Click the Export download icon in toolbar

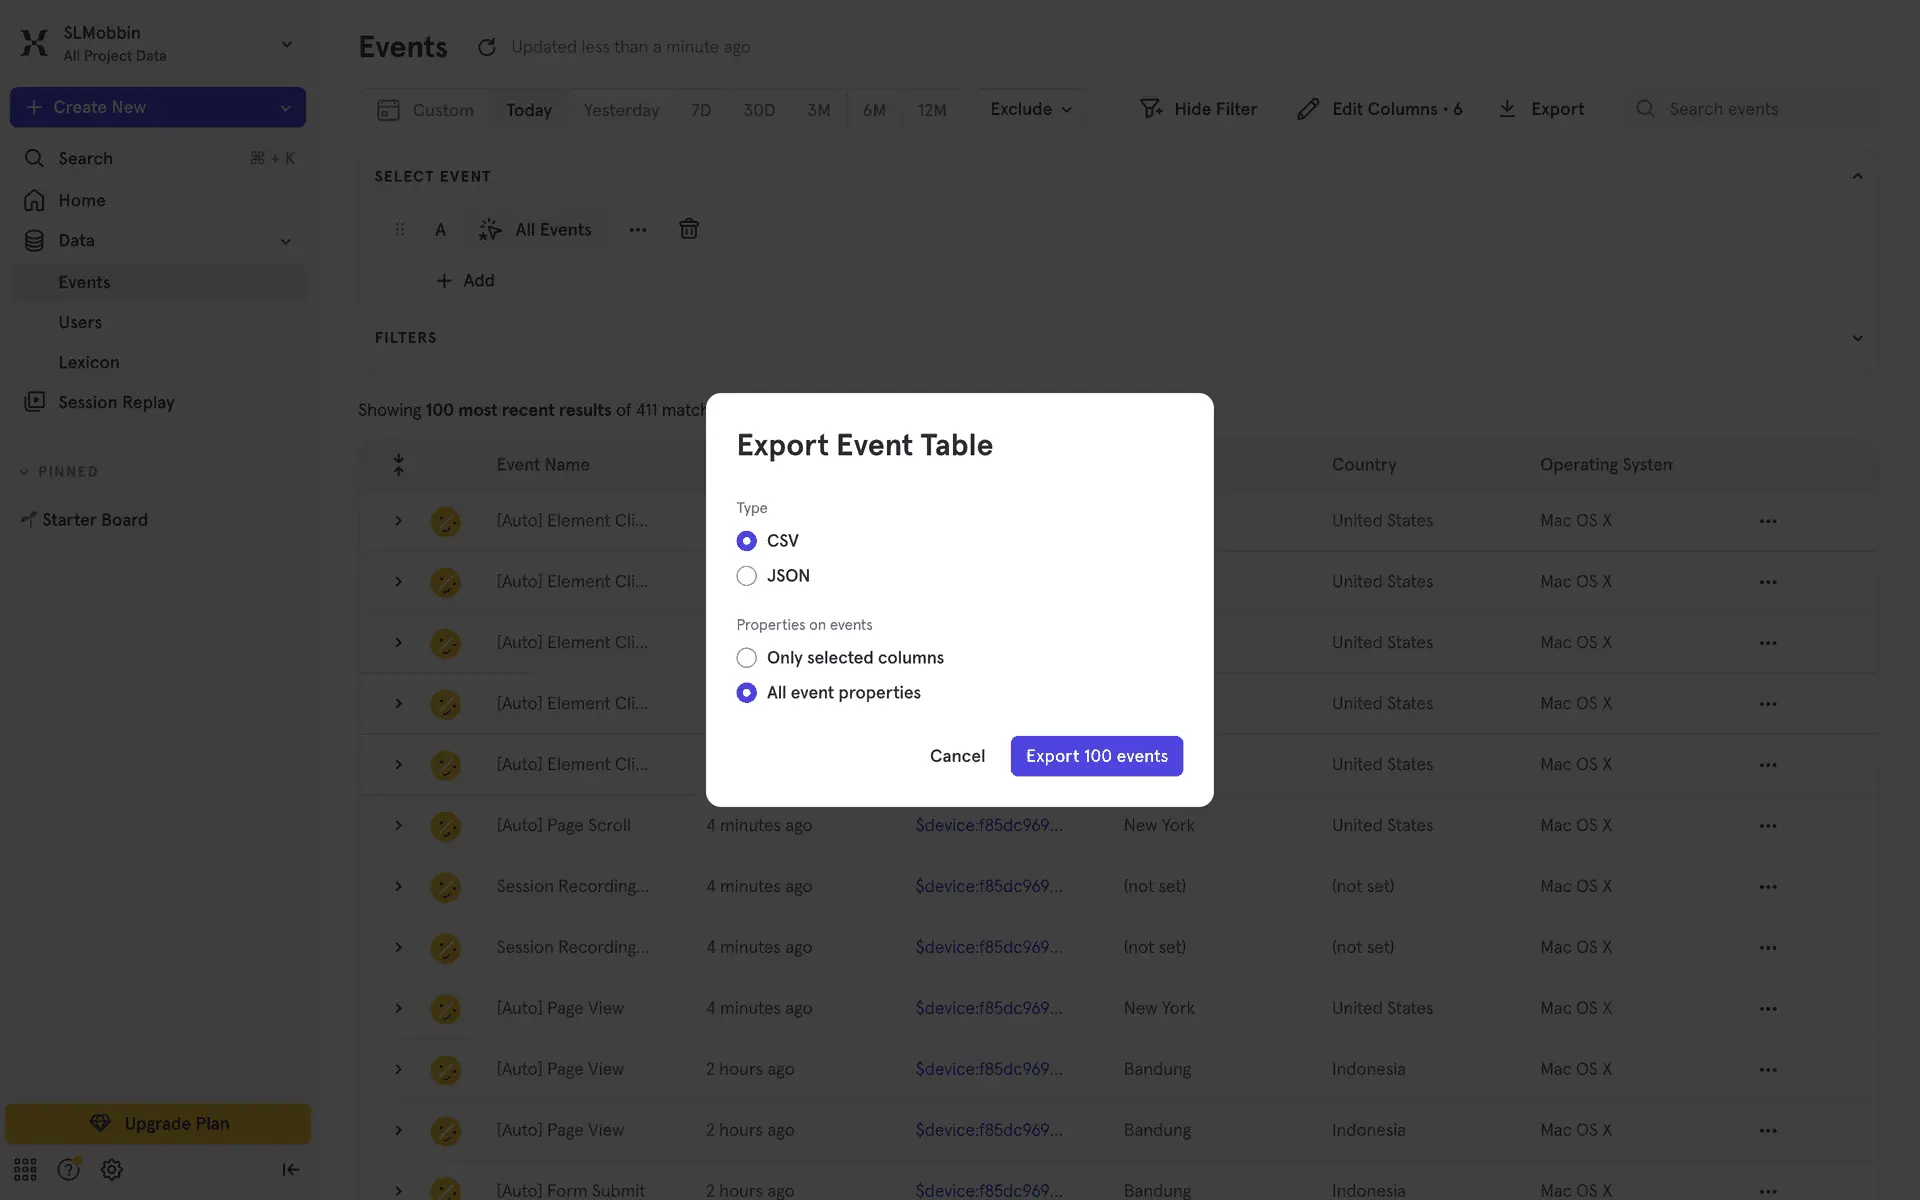pyautogui.click(x=1507, y=109)
